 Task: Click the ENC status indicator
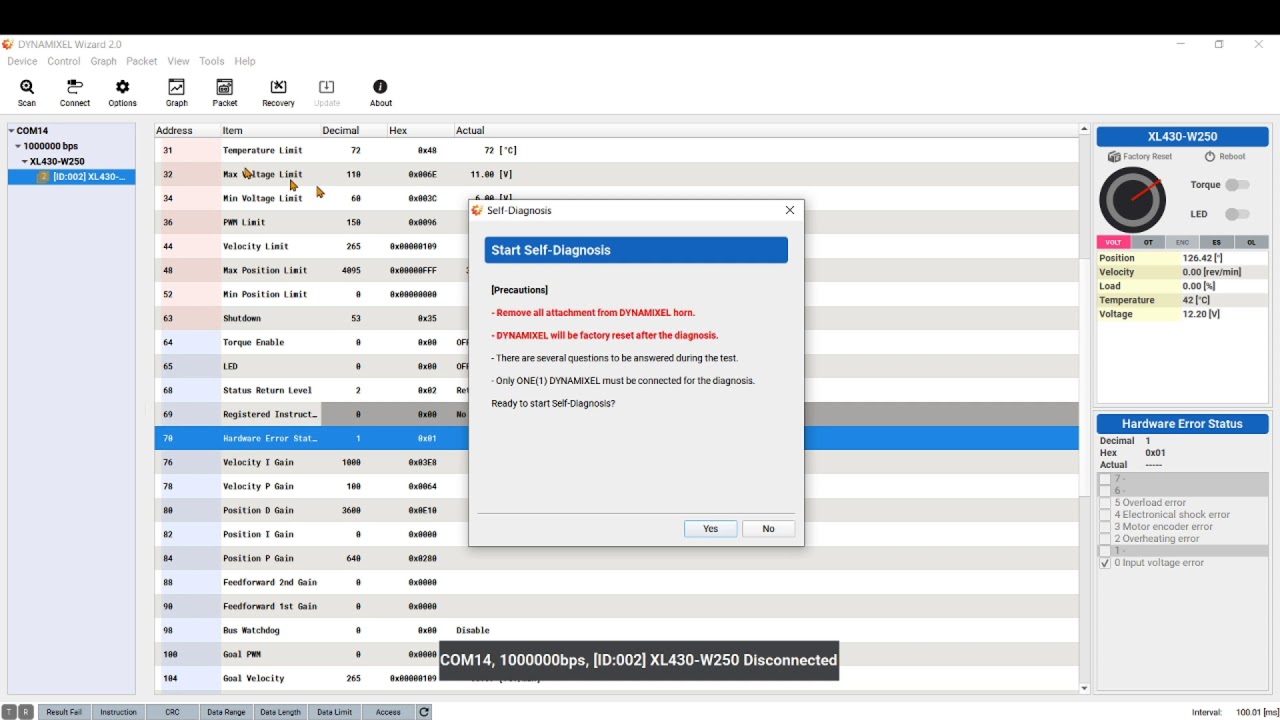[x=1182, y=242]
